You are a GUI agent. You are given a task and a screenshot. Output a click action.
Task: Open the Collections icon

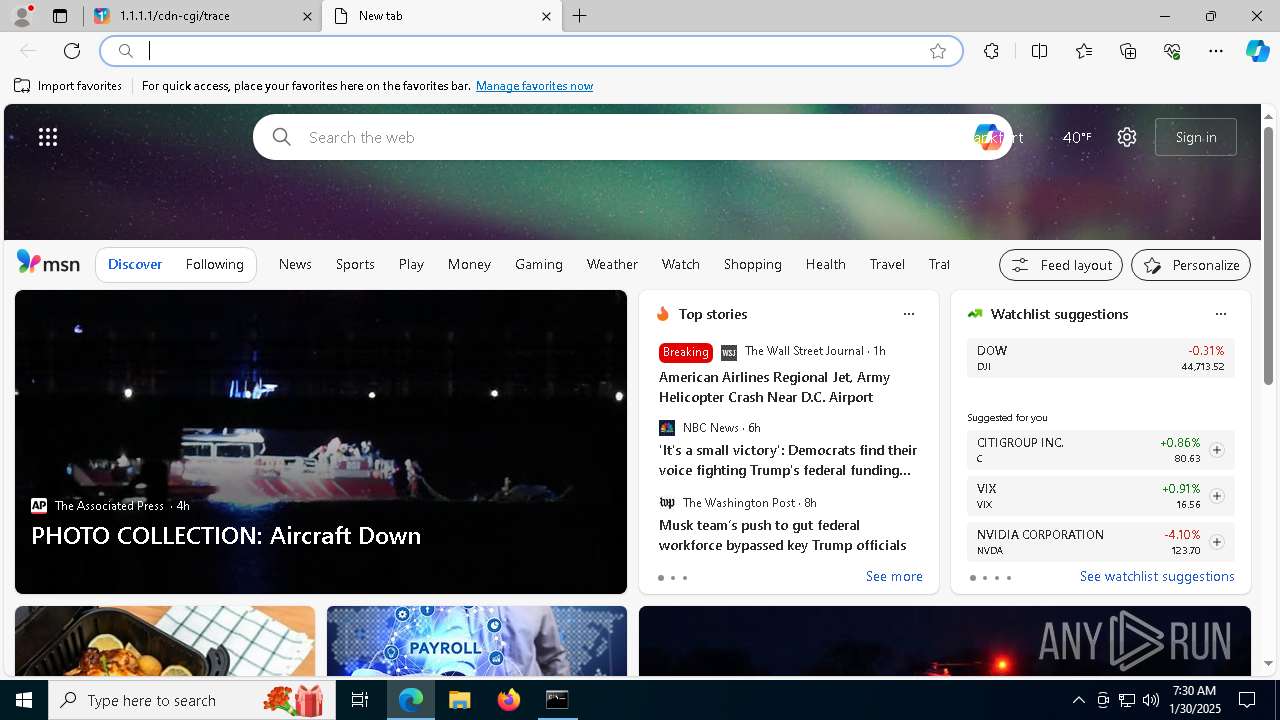1128,51
